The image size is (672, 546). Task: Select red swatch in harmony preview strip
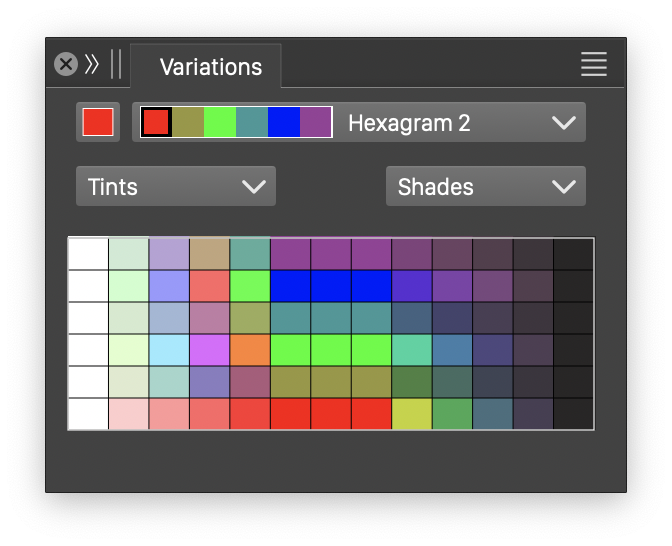[x=156, y=122]
